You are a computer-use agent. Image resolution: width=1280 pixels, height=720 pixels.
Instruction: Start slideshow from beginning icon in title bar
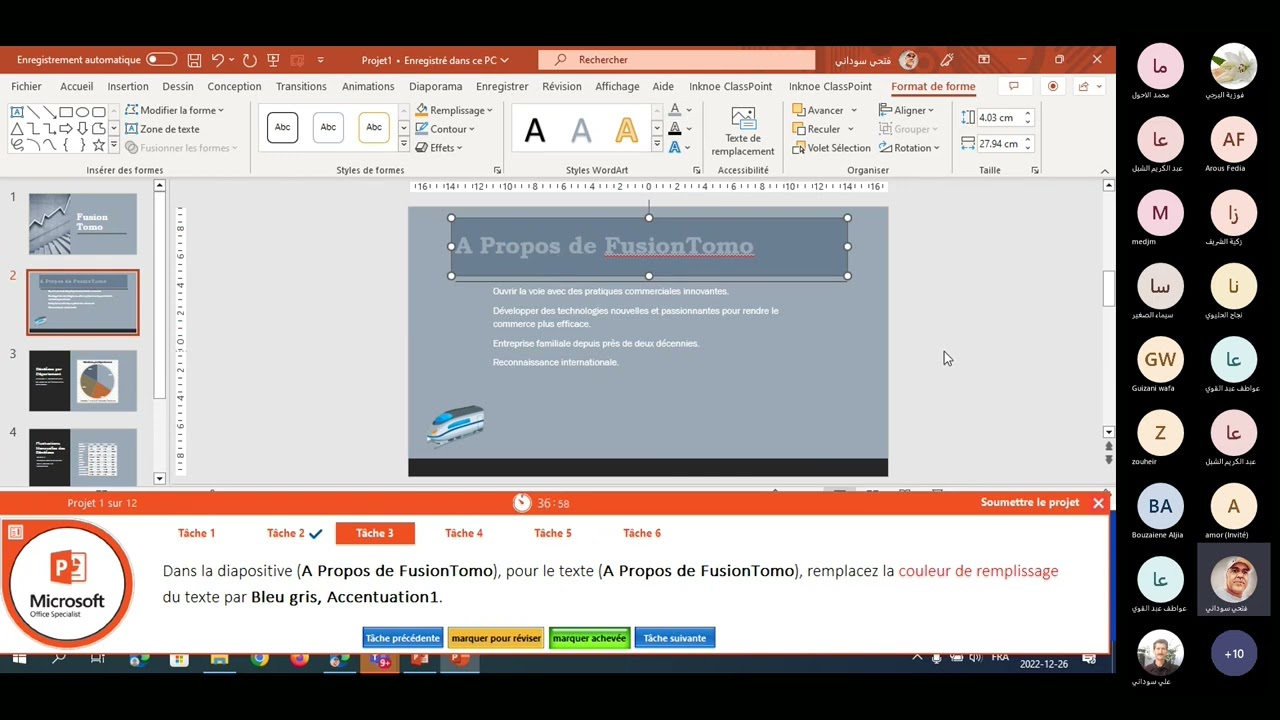click(273, 60)
